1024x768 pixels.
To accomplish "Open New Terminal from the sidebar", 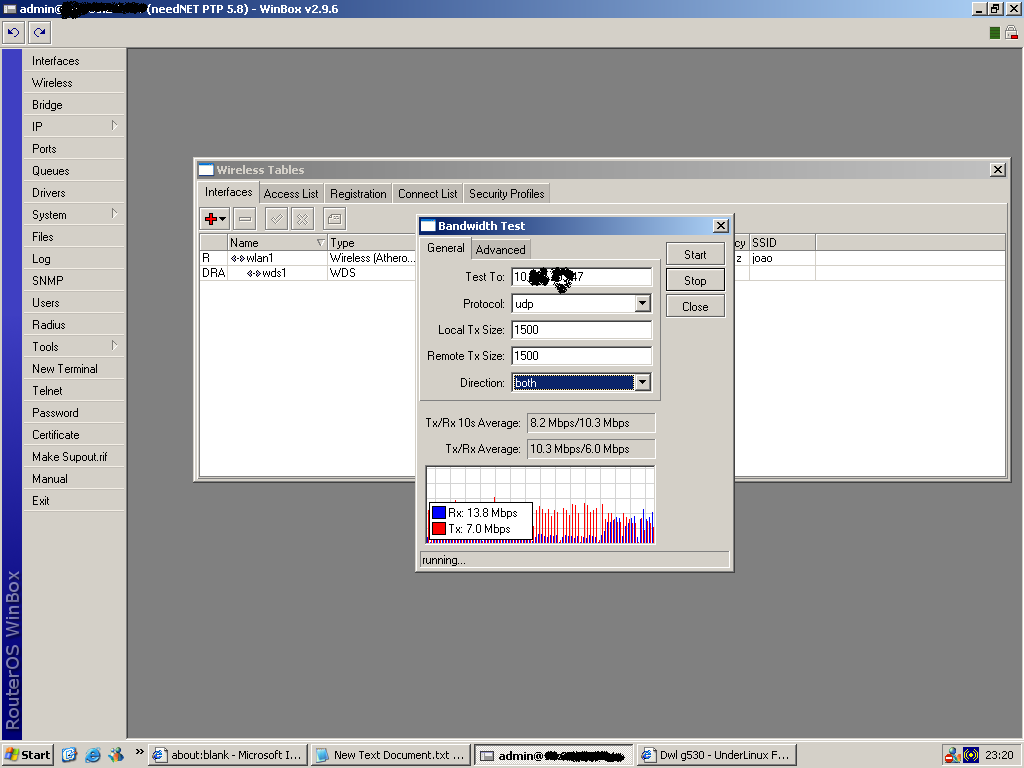I will (64, 368).
